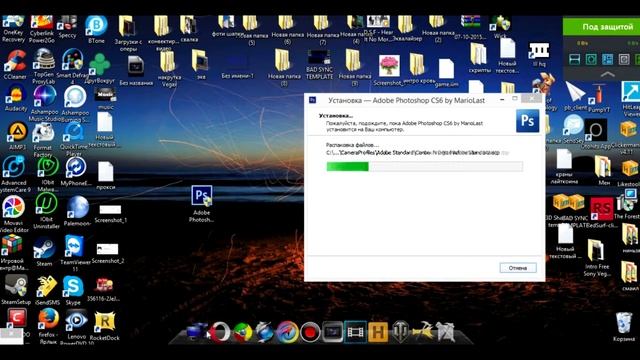Open the скрипты folder
Image resolution: width=640 pixels, height=360 pixels.
(x=479, y=58)
